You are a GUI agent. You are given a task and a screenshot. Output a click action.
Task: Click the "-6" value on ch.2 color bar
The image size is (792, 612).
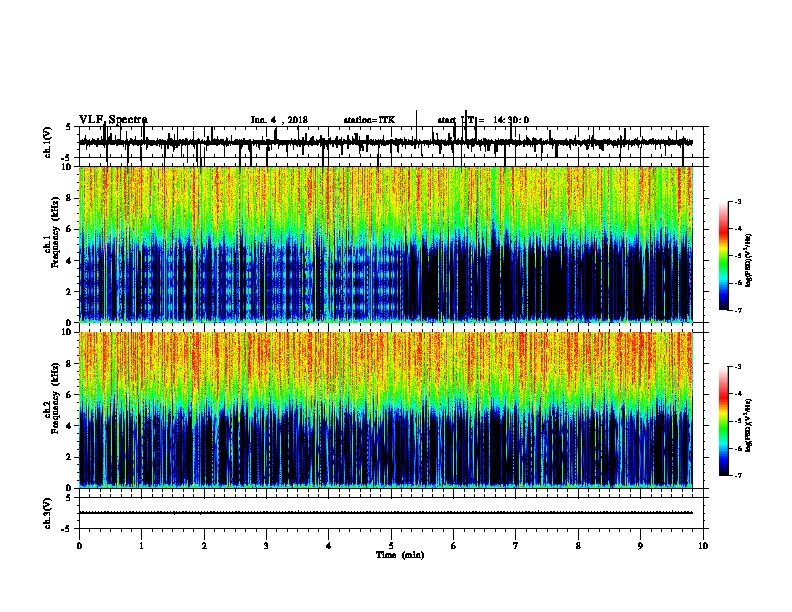(x=737, y=448)
